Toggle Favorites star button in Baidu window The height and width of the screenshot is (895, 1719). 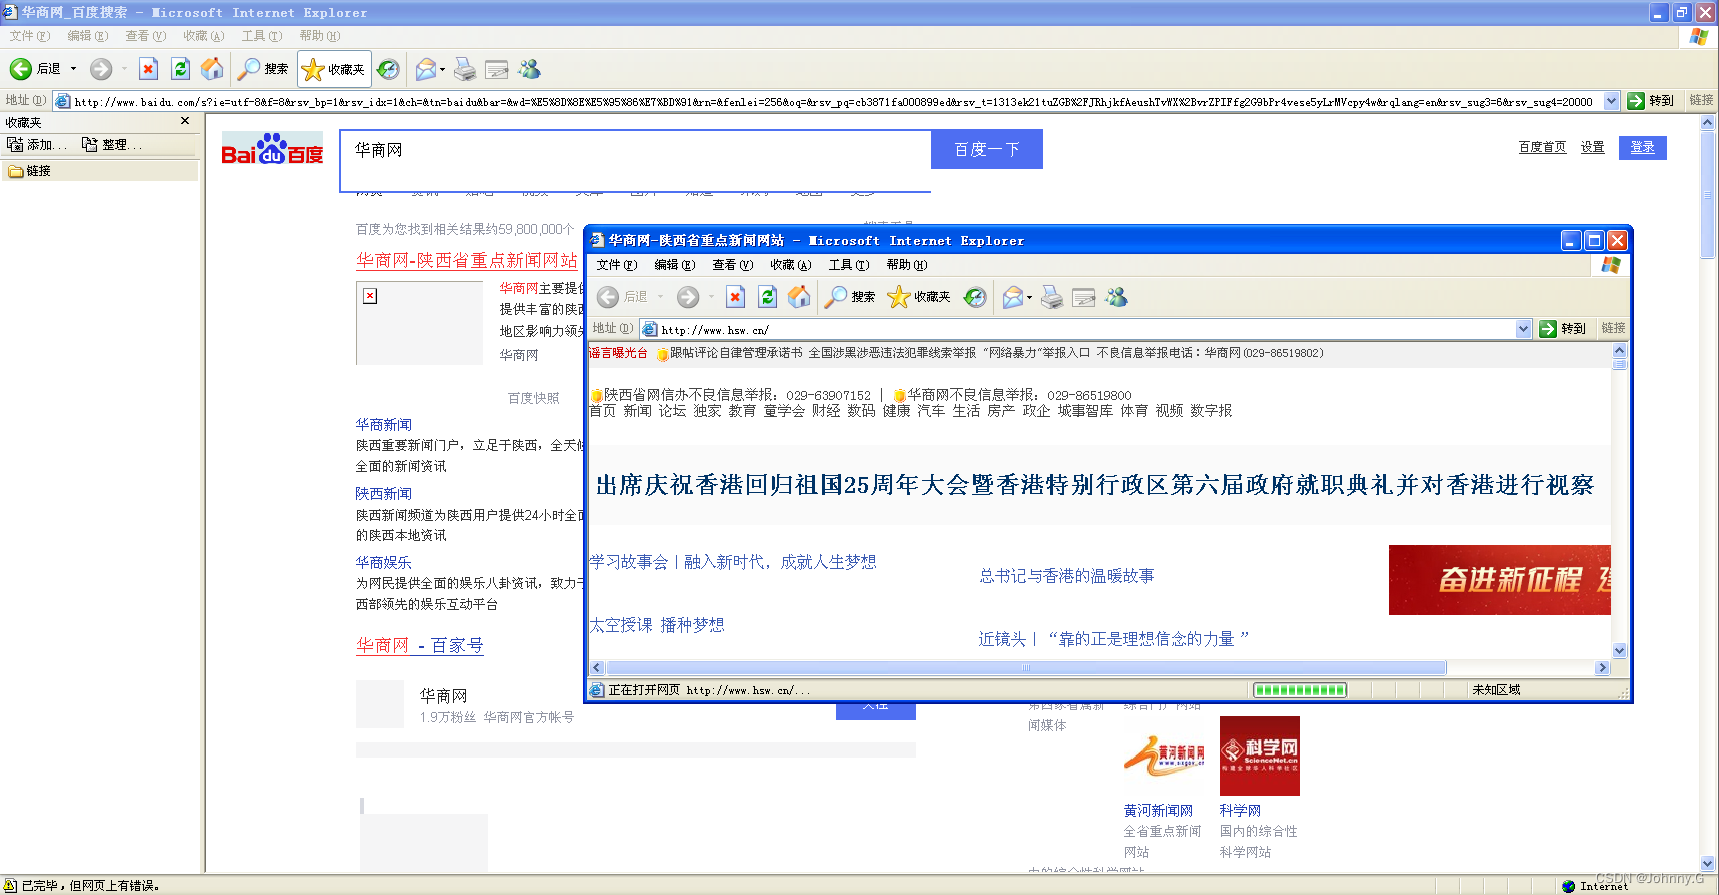point(334,69)
